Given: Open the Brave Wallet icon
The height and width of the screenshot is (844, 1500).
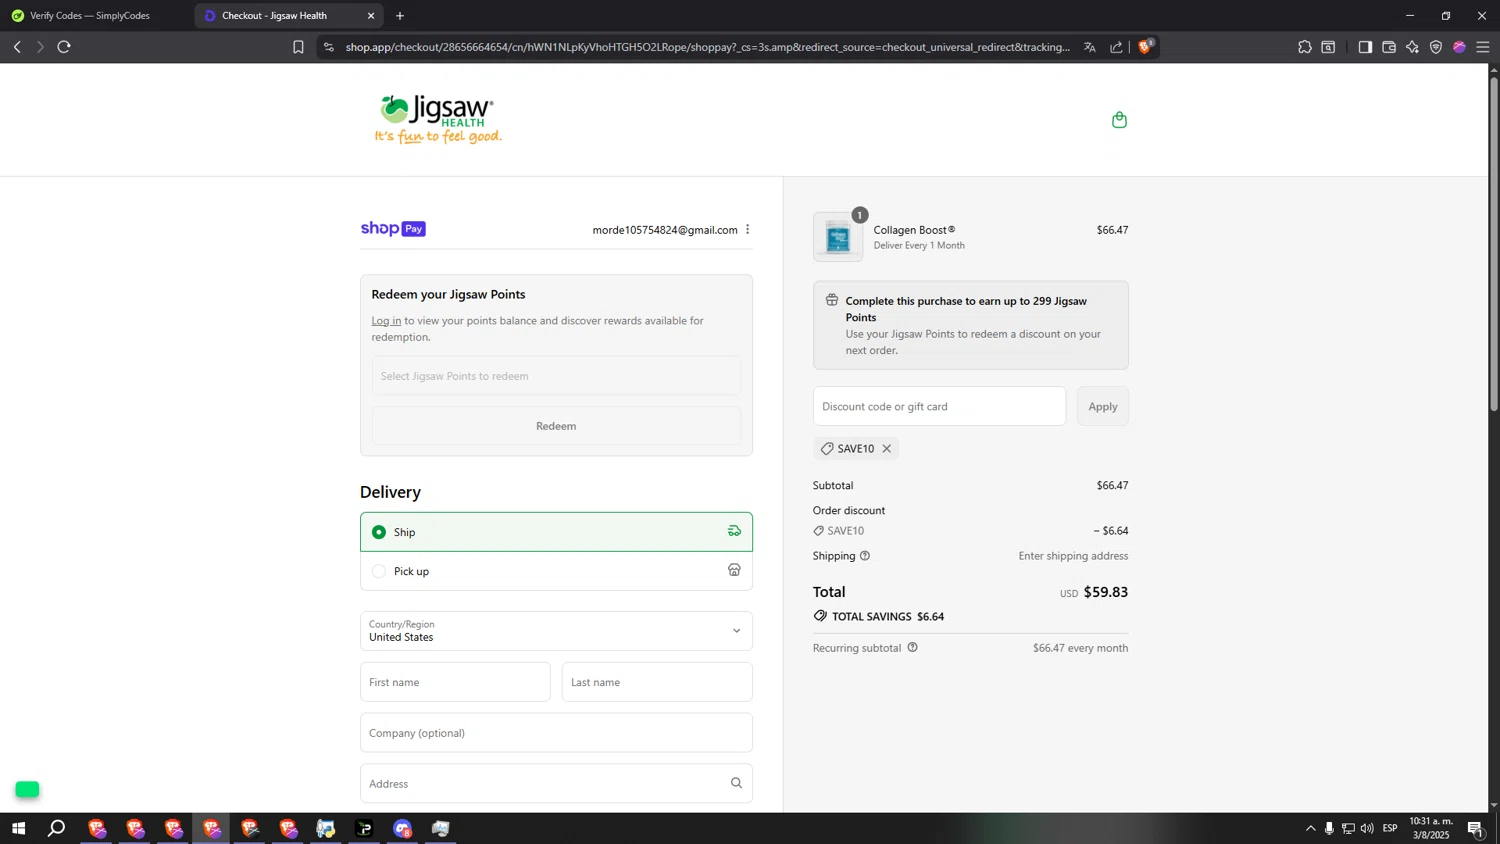Looking at the screenshot, I should [x=1389, y=47].
